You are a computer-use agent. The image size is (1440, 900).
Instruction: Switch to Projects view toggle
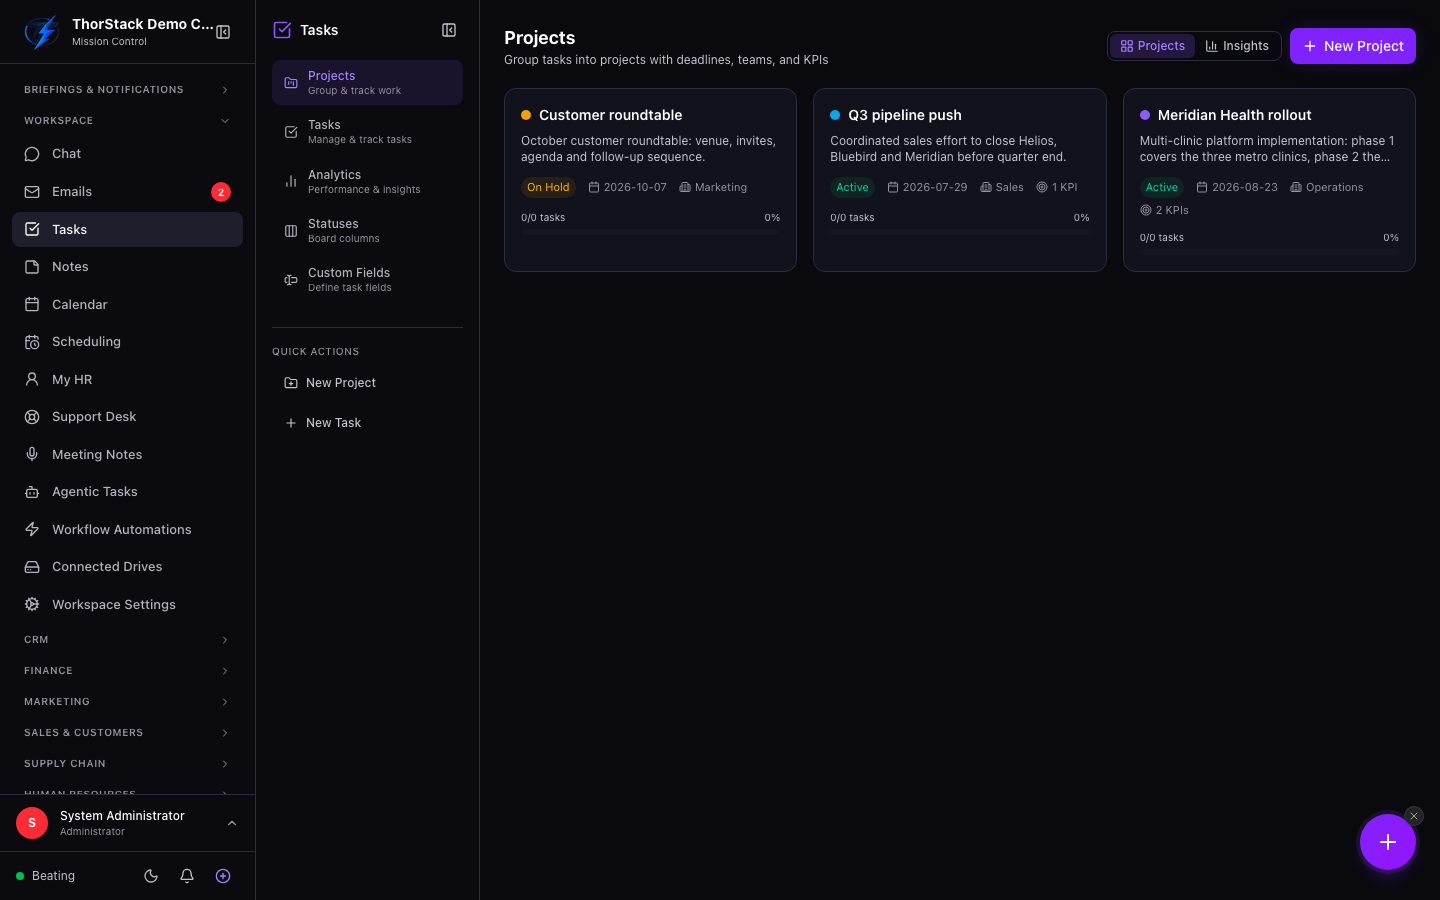pyautogui.click(x=1152, y=46)
